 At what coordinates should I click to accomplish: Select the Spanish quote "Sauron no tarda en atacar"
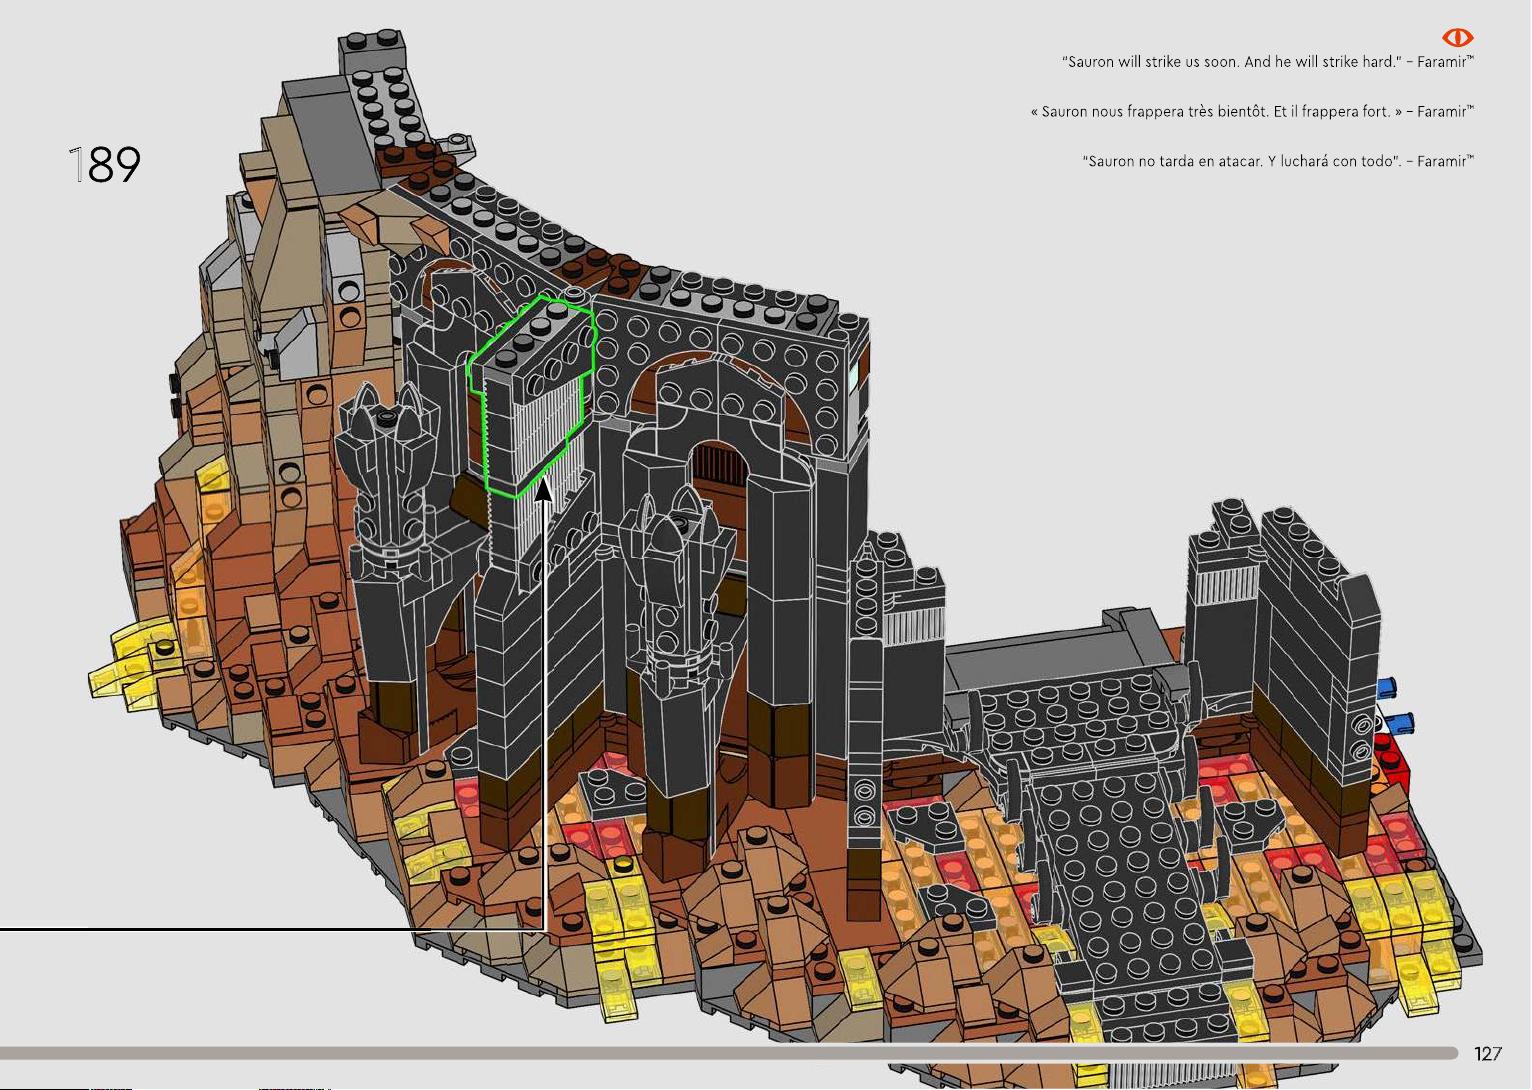(1279, 160)
